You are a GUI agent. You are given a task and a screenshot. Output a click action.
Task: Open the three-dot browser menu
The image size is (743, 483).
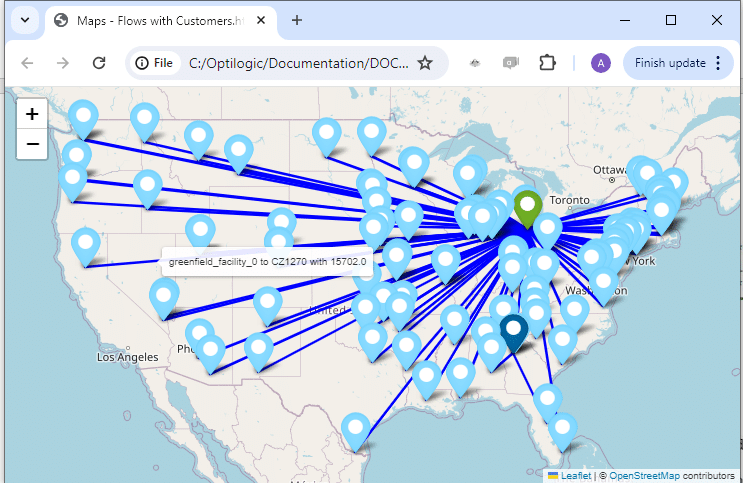718,63
